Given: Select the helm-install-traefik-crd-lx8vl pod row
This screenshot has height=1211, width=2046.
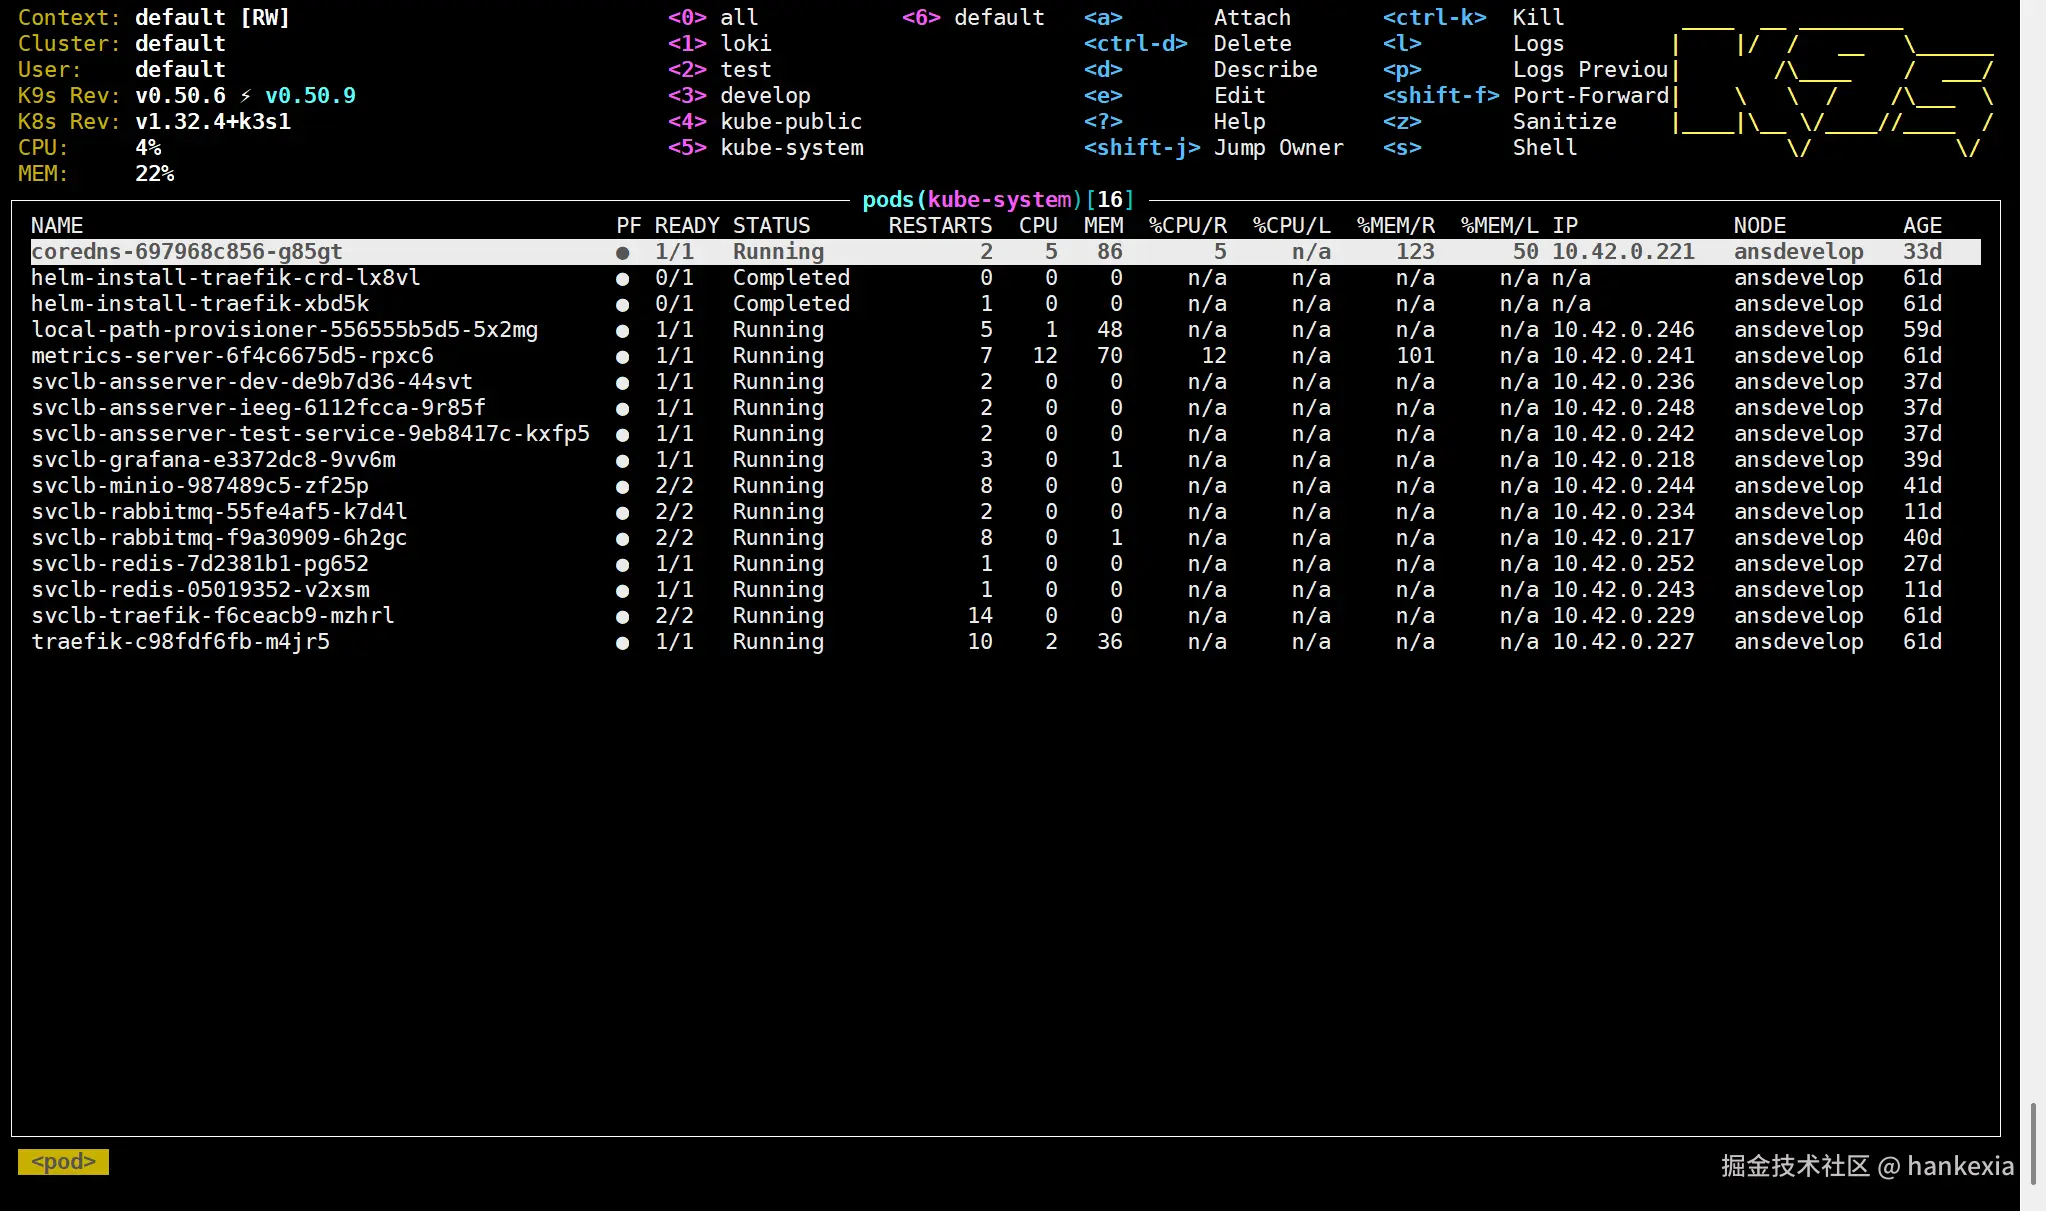Looking at the screenshot, I should click(x=225, y=278).
